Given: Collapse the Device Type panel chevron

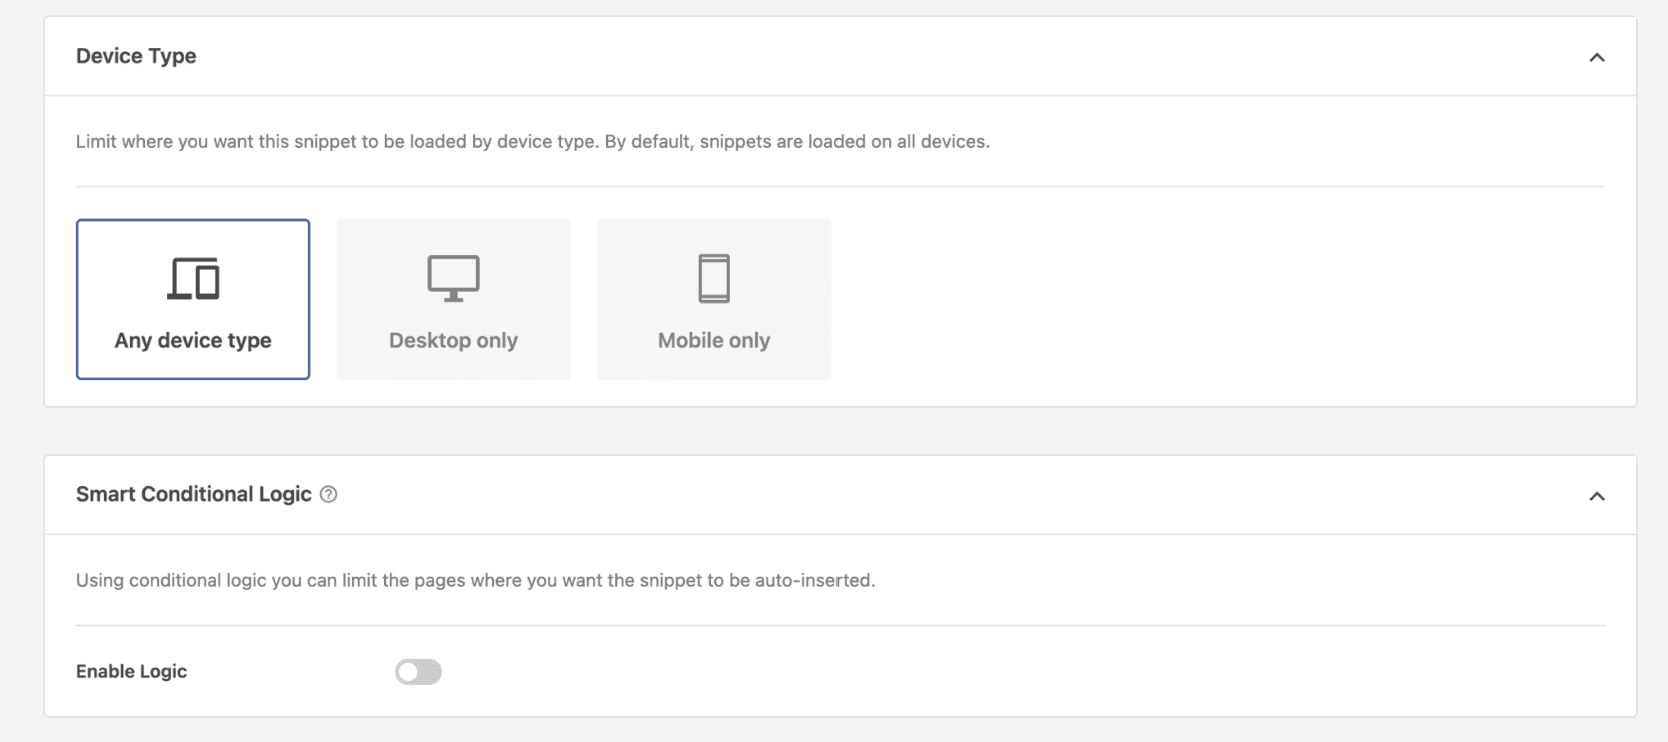Looking at the screenshot, I should pos(1597,57).
